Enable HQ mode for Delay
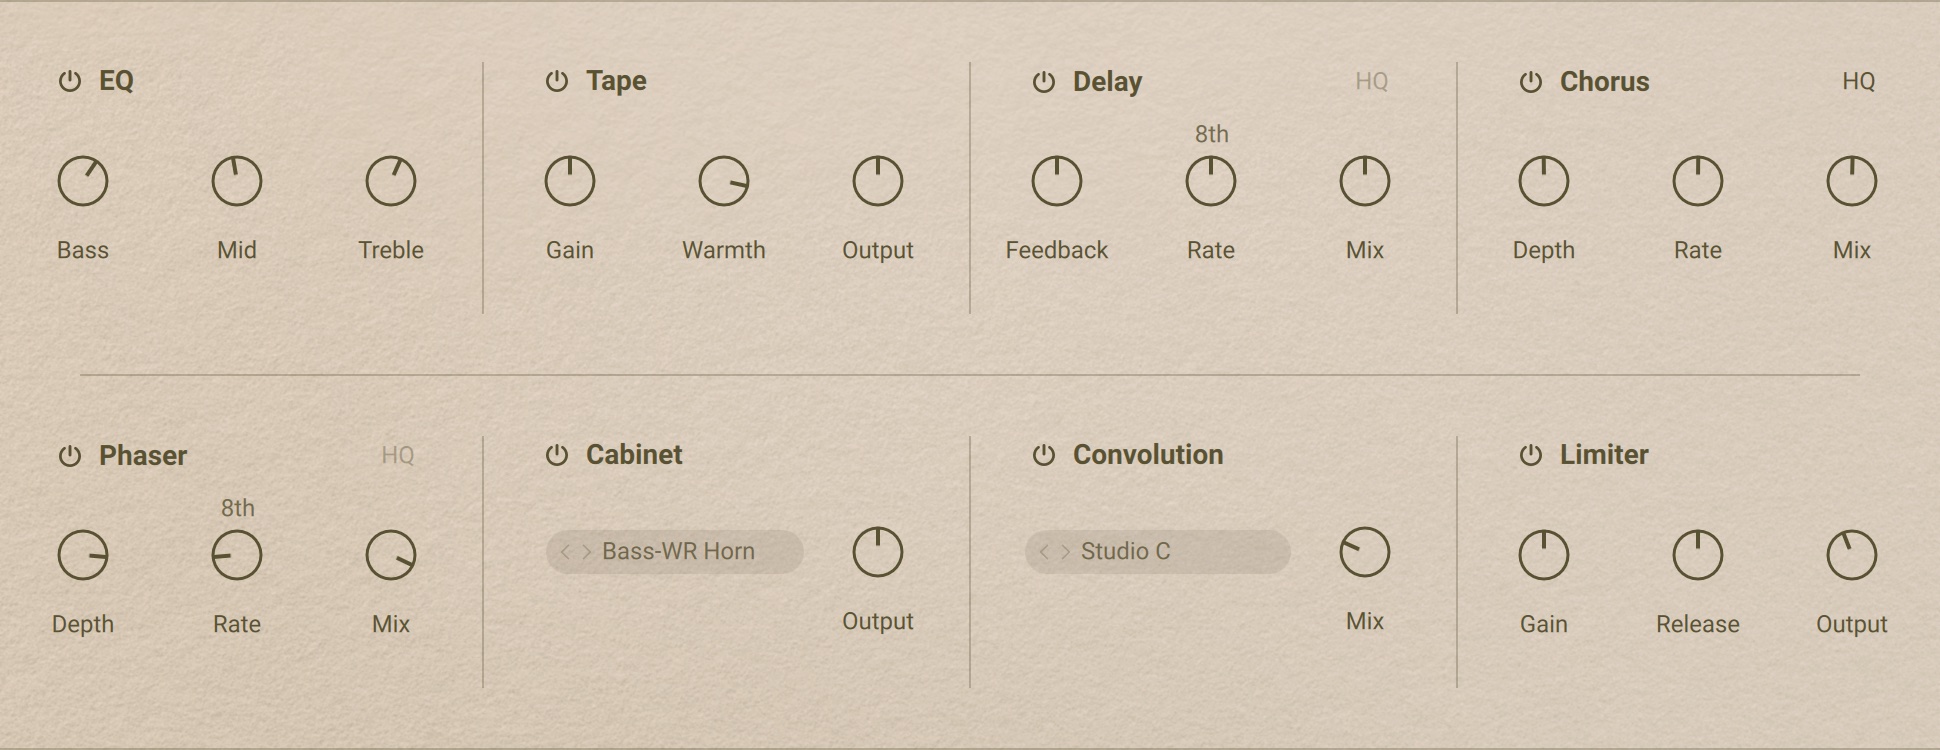This screenshot has height=750, width=1940. coord(1371,82)
